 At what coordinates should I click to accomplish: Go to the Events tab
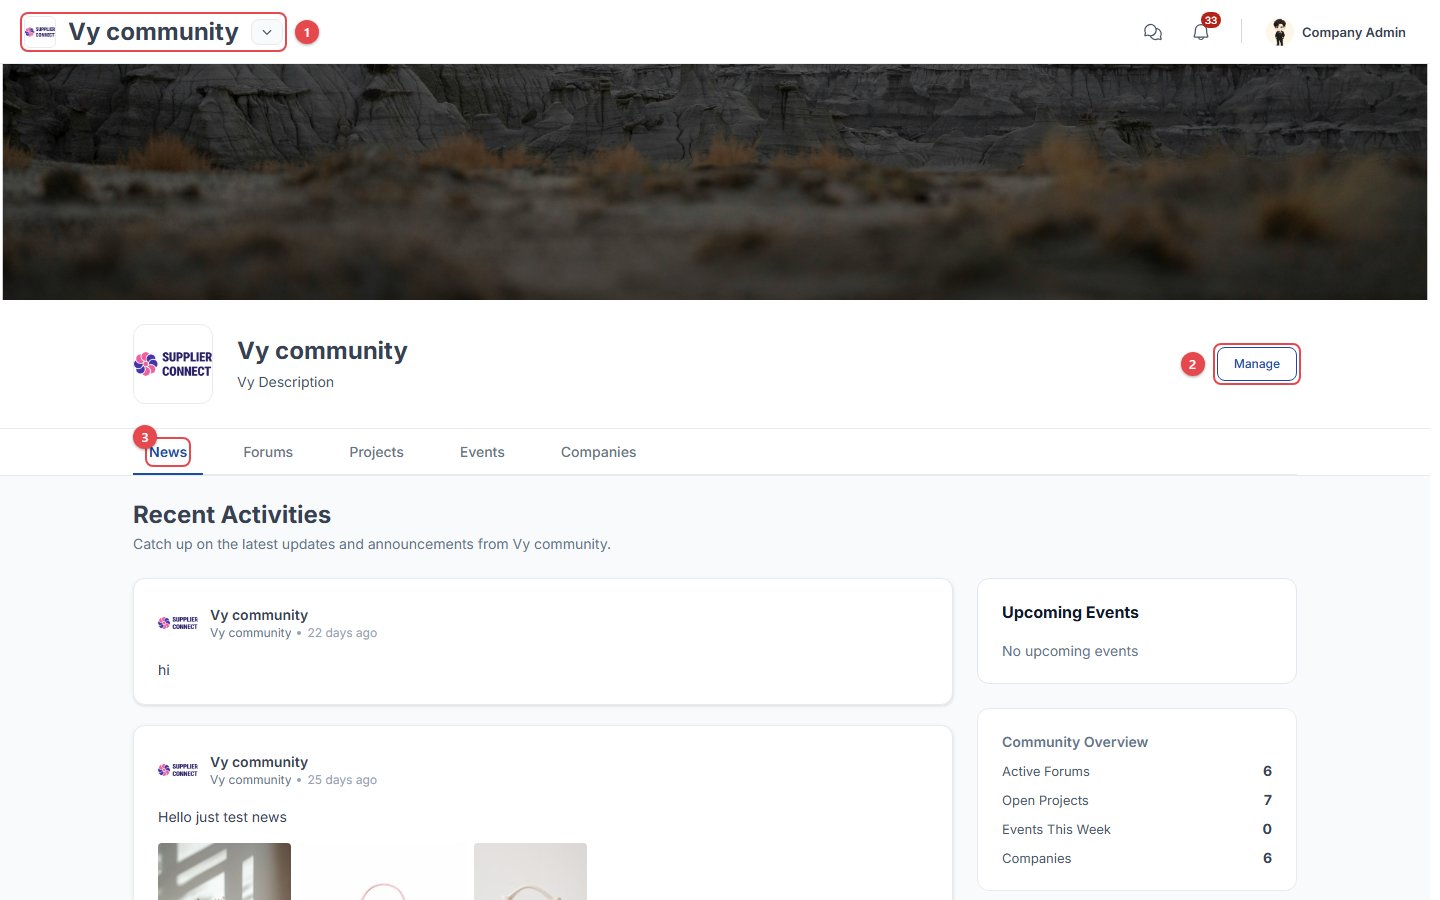click(482, 452)
